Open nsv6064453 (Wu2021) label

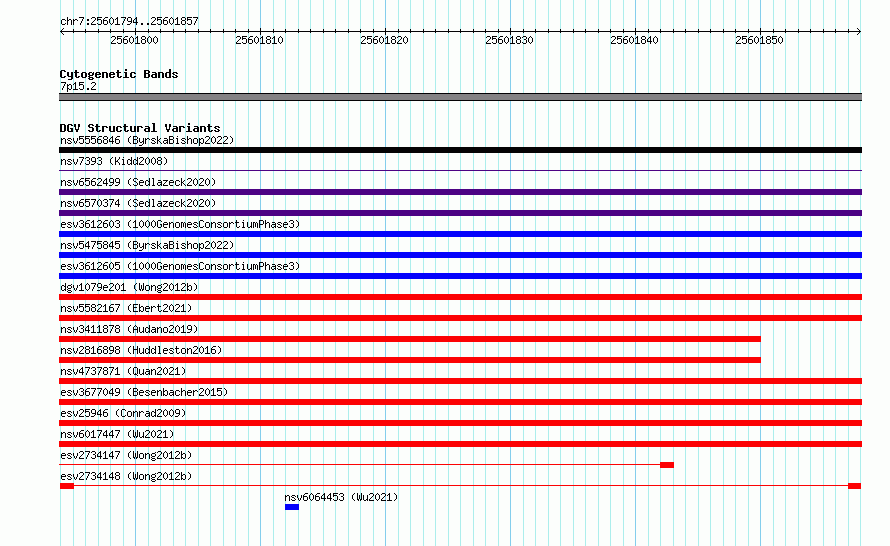341,497
